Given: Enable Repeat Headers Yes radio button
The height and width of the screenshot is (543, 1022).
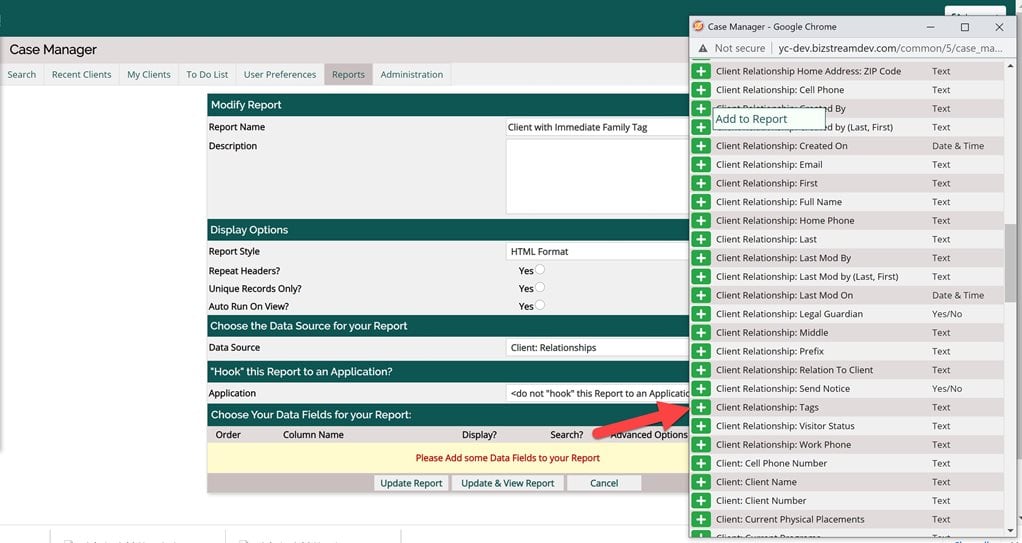Looking at the screenshot, I should tap(540, 270).
